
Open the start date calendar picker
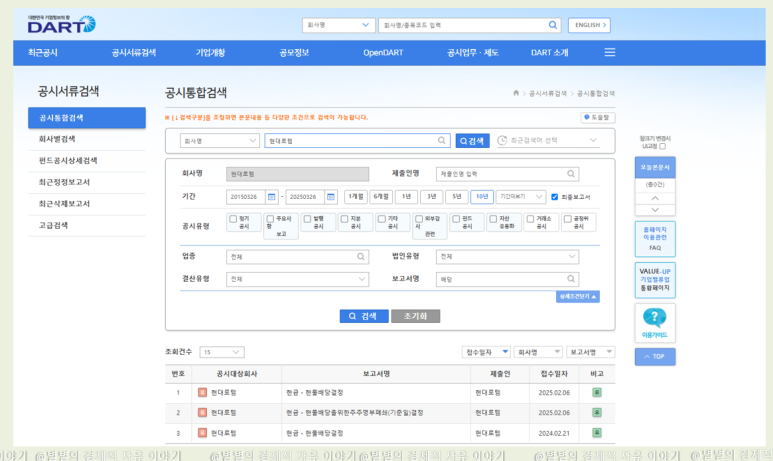tap(271, 197)
